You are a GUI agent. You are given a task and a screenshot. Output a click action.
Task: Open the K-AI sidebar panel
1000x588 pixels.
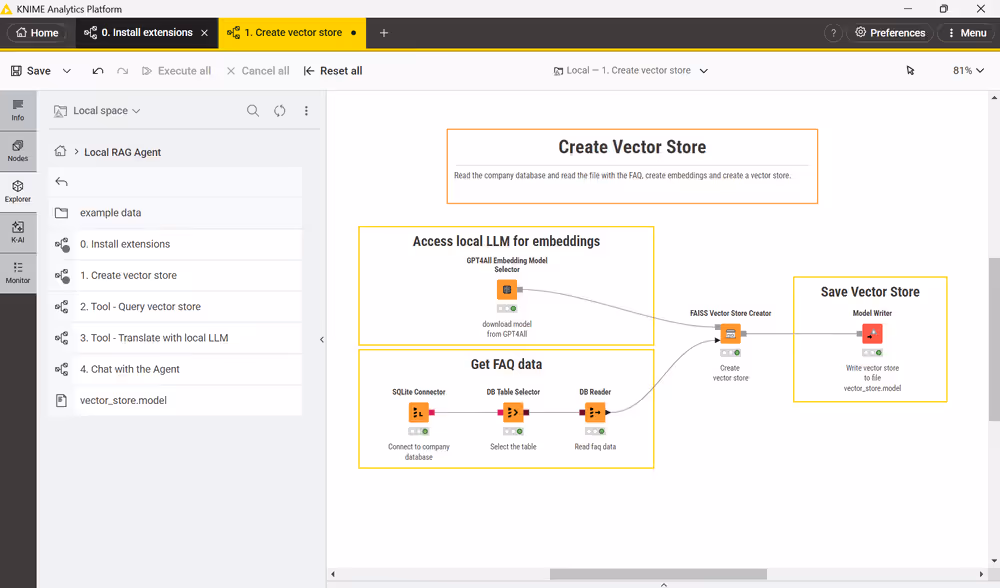(x=18, y=232)
